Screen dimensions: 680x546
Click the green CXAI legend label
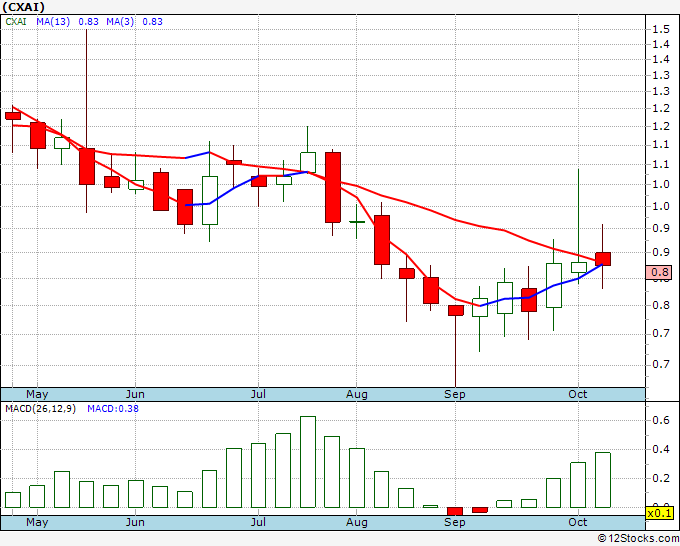click(x=16, y=22)
